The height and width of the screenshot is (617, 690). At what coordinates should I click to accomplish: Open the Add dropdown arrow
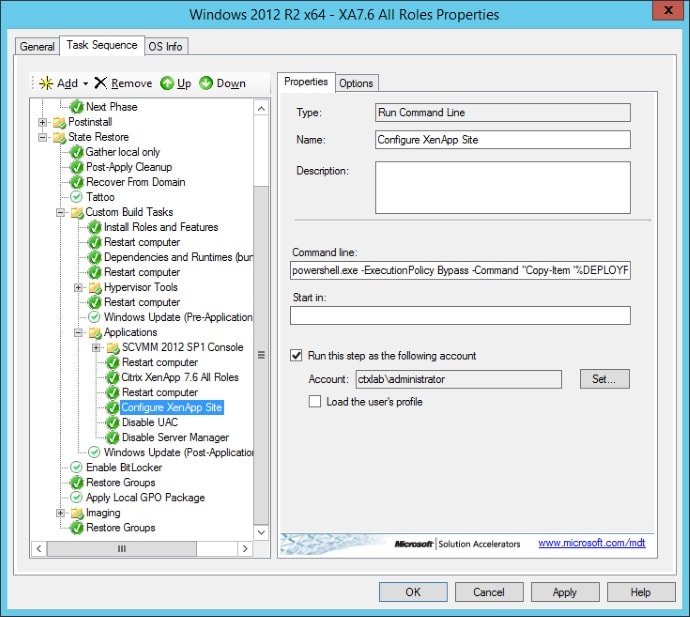(x=85, y=84)
